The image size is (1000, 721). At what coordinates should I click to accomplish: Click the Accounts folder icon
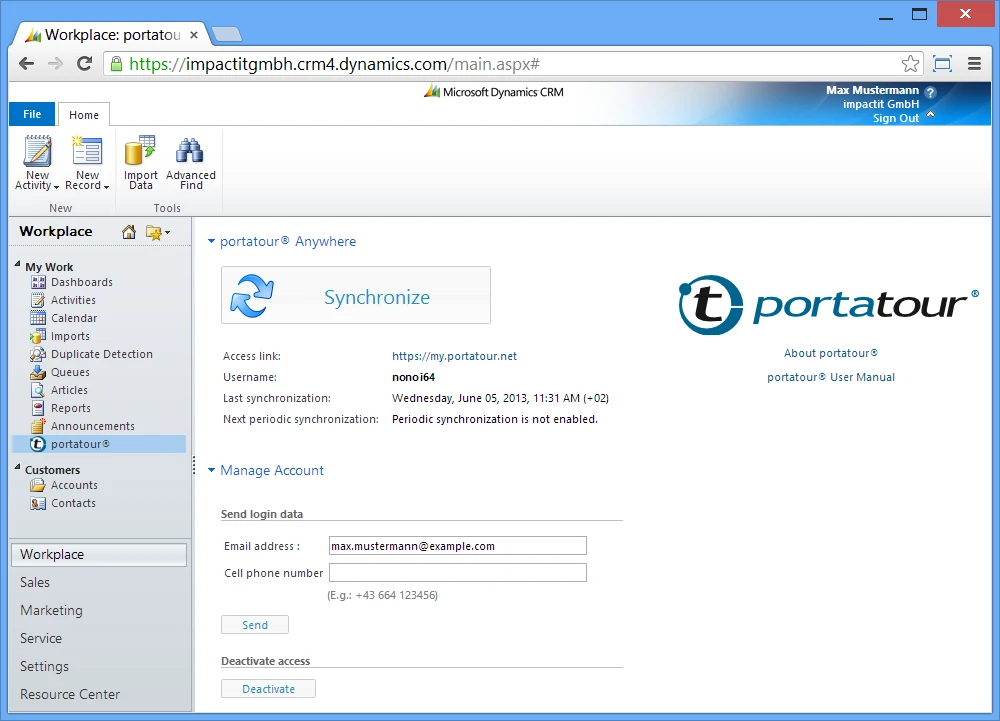[38, 486]
